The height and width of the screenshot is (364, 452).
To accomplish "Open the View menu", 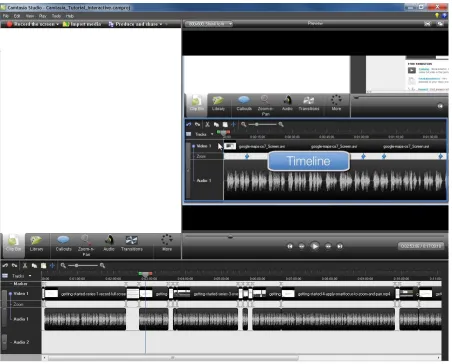I will 30,16.
